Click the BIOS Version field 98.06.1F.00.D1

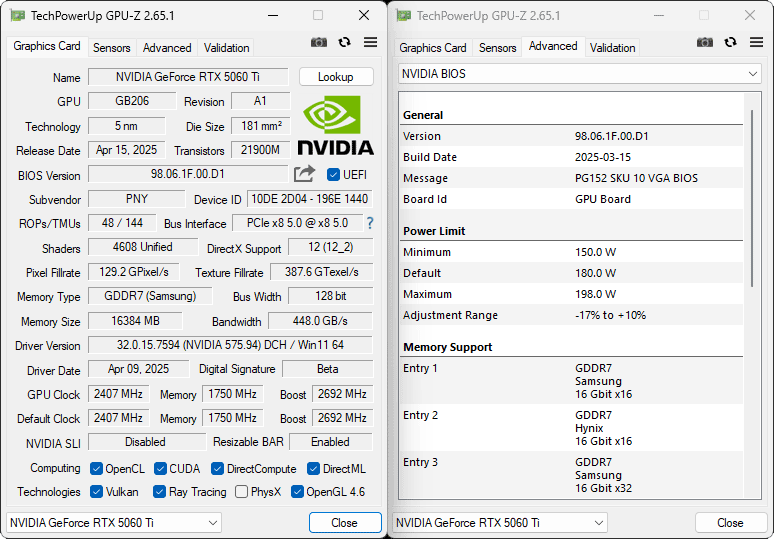point(188,174)
